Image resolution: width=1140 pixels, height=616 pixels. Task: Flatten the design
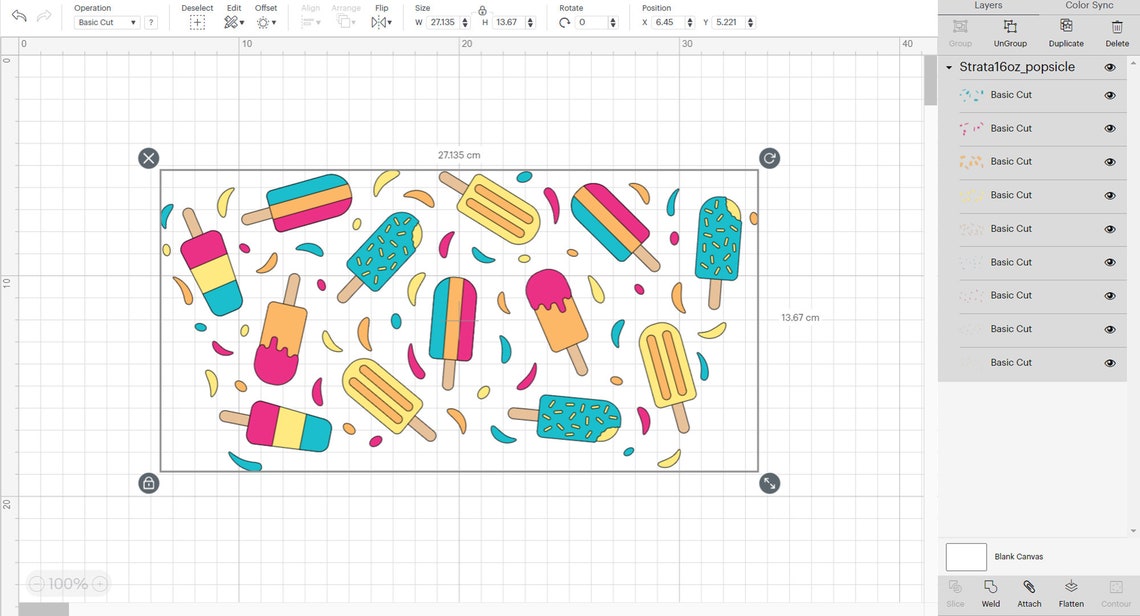[x=1071, y=592]
